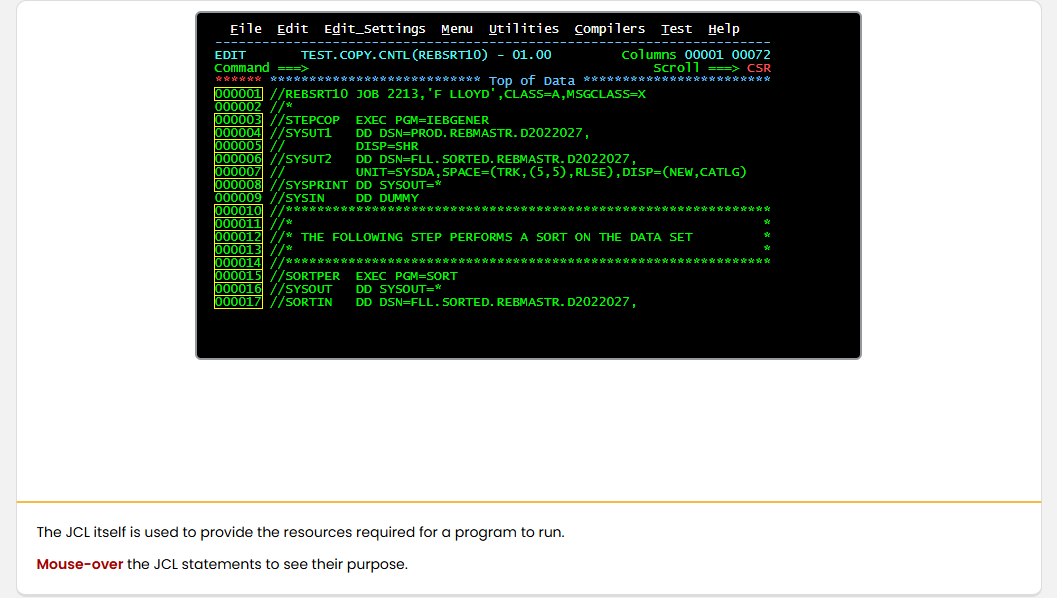The height and width of the screenshot is (598, 1057).
Task: Open the File menu
Action: point(245,29)
